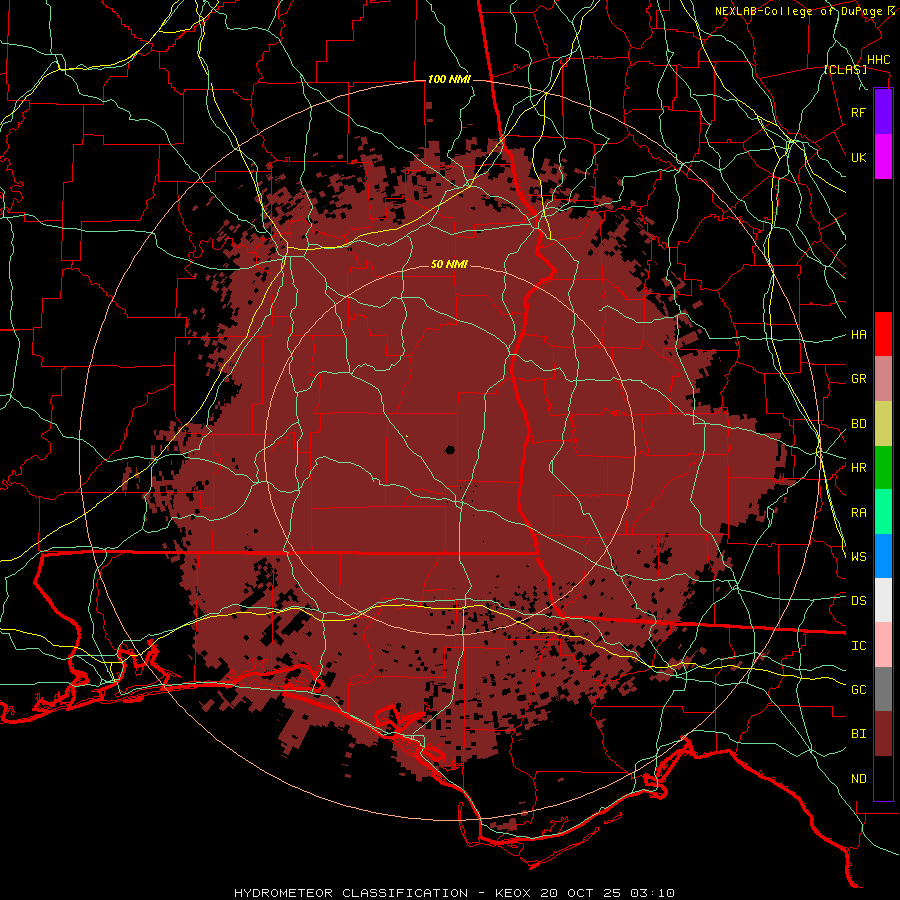Click the BD yellow legend swatch
This screenshot has width=900, height=900.
click(883, 424)
